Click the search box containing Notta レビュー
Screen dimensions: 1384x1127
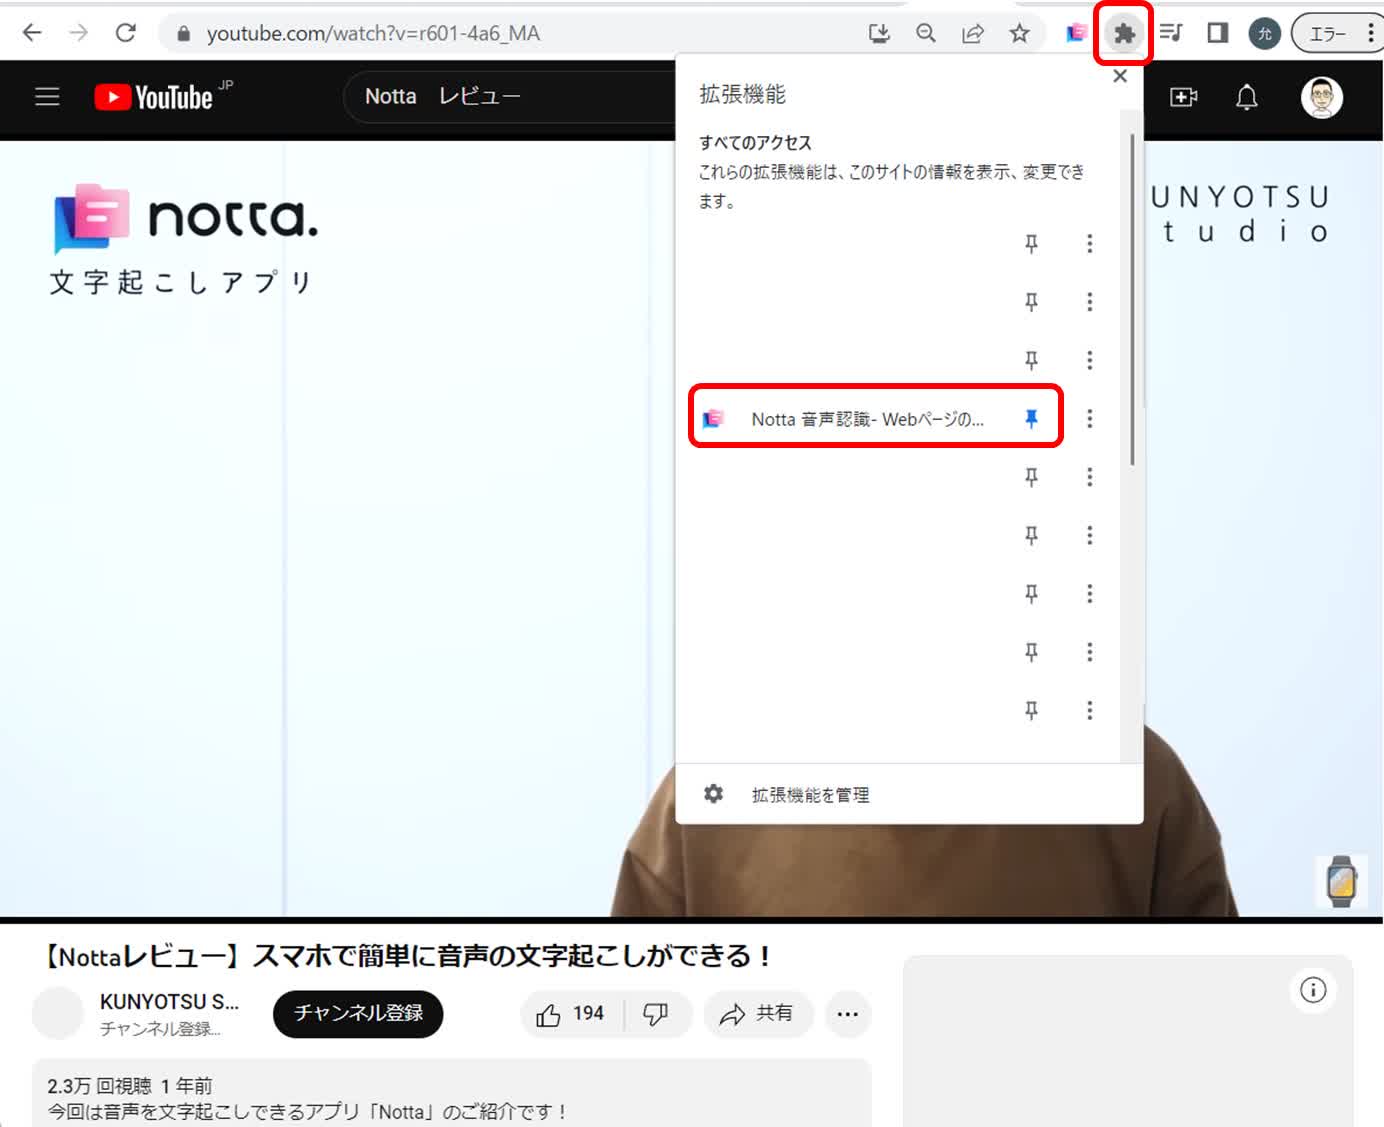pos(510,97)
